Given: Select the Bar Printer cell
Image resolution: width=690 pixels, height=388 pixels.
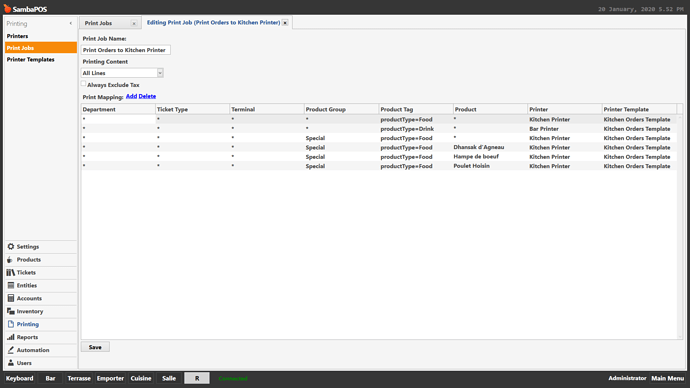Looking at the screenshot, I should 565,129.
